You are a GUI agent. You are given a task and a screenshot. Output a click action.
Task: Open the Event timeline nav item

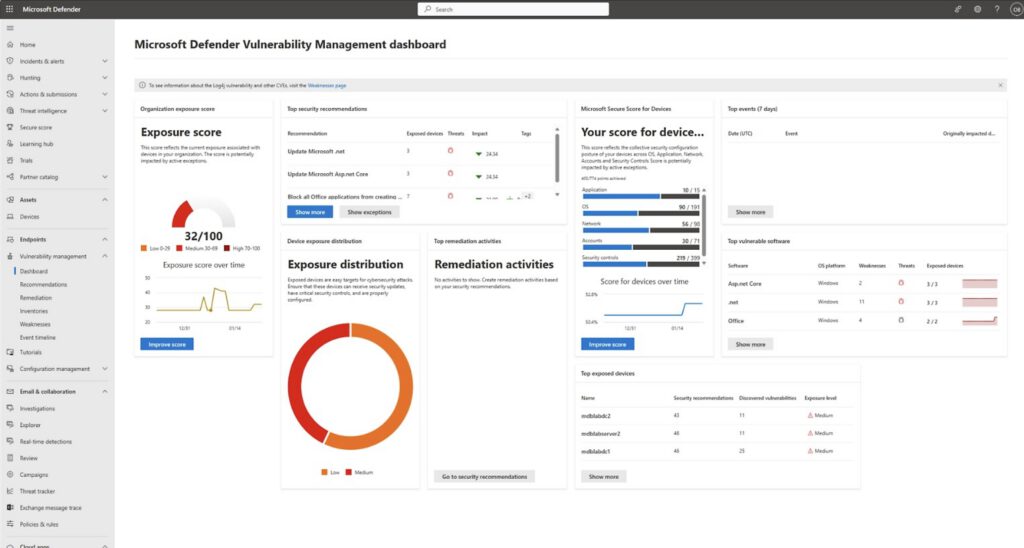point(37,338)
